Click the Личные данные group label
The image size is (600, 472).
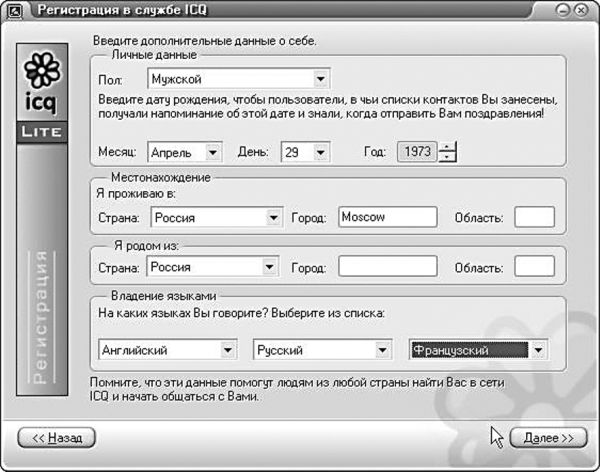tap(154, 55)
